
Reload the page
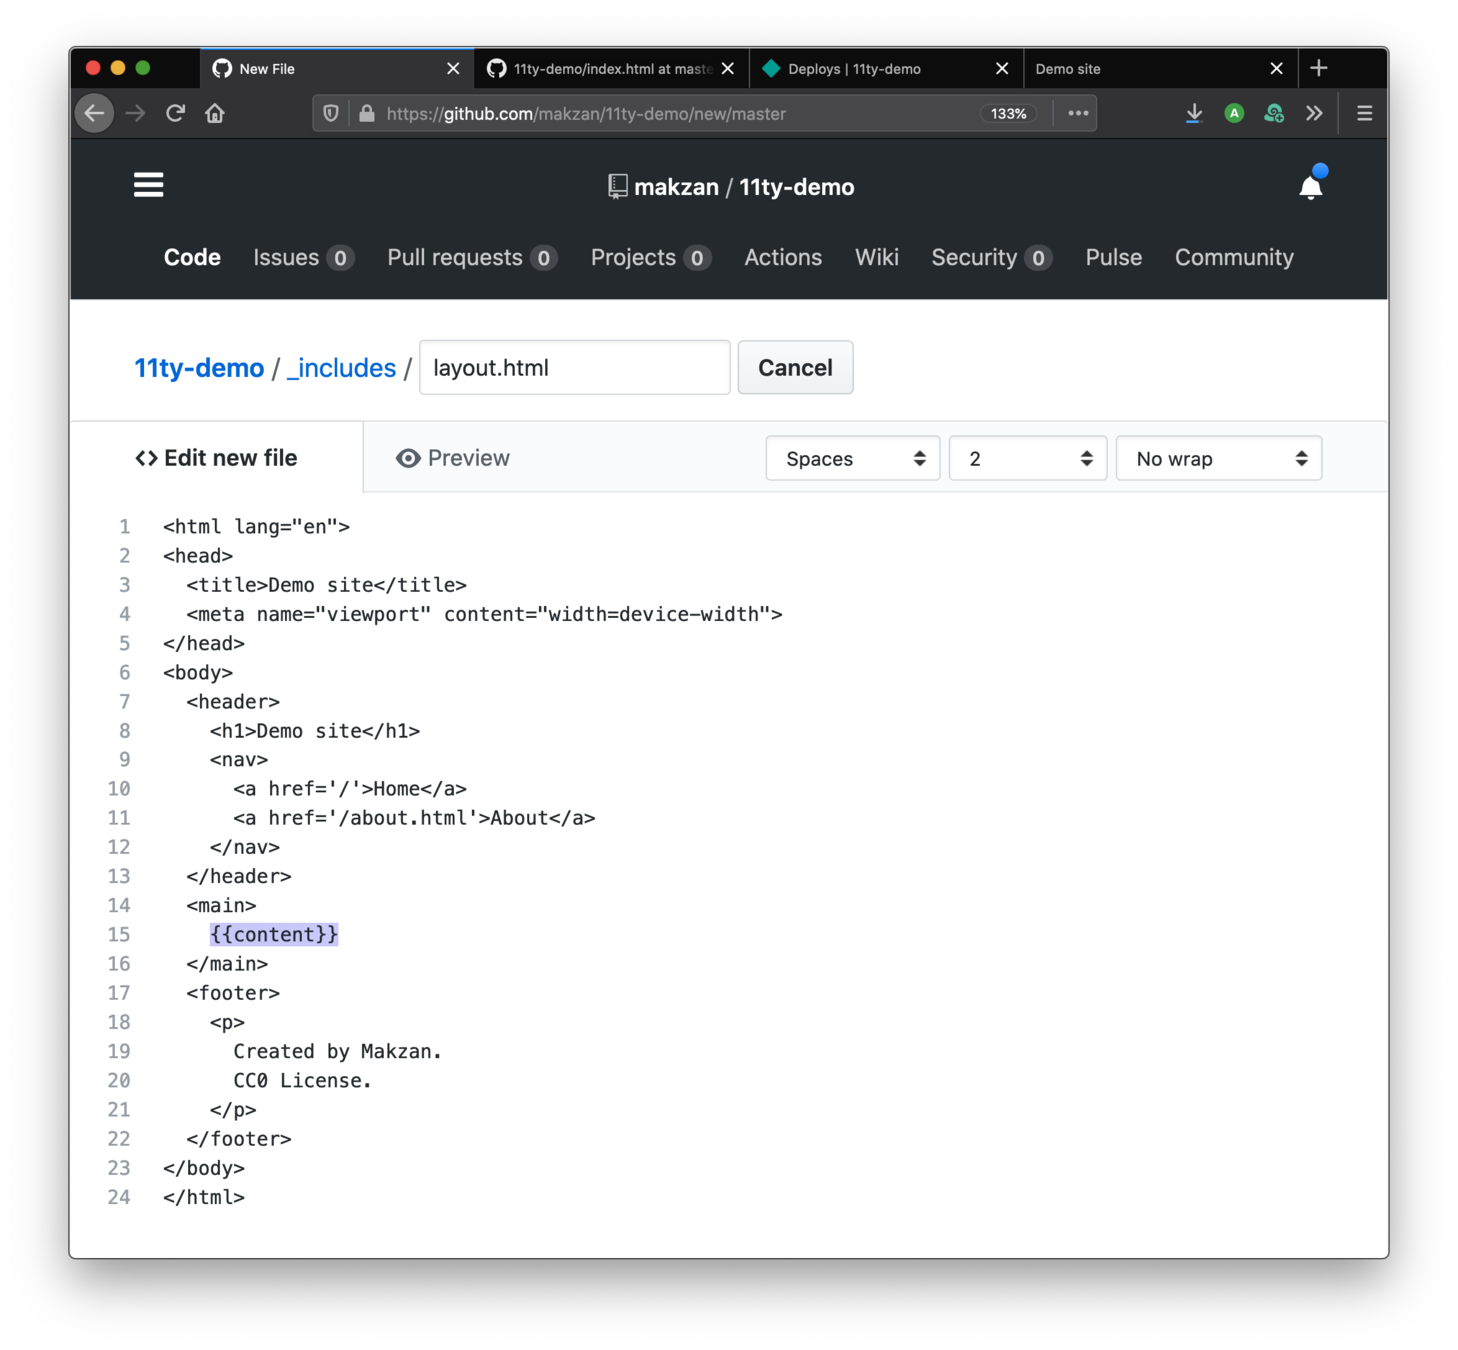(x=176, y=113)
